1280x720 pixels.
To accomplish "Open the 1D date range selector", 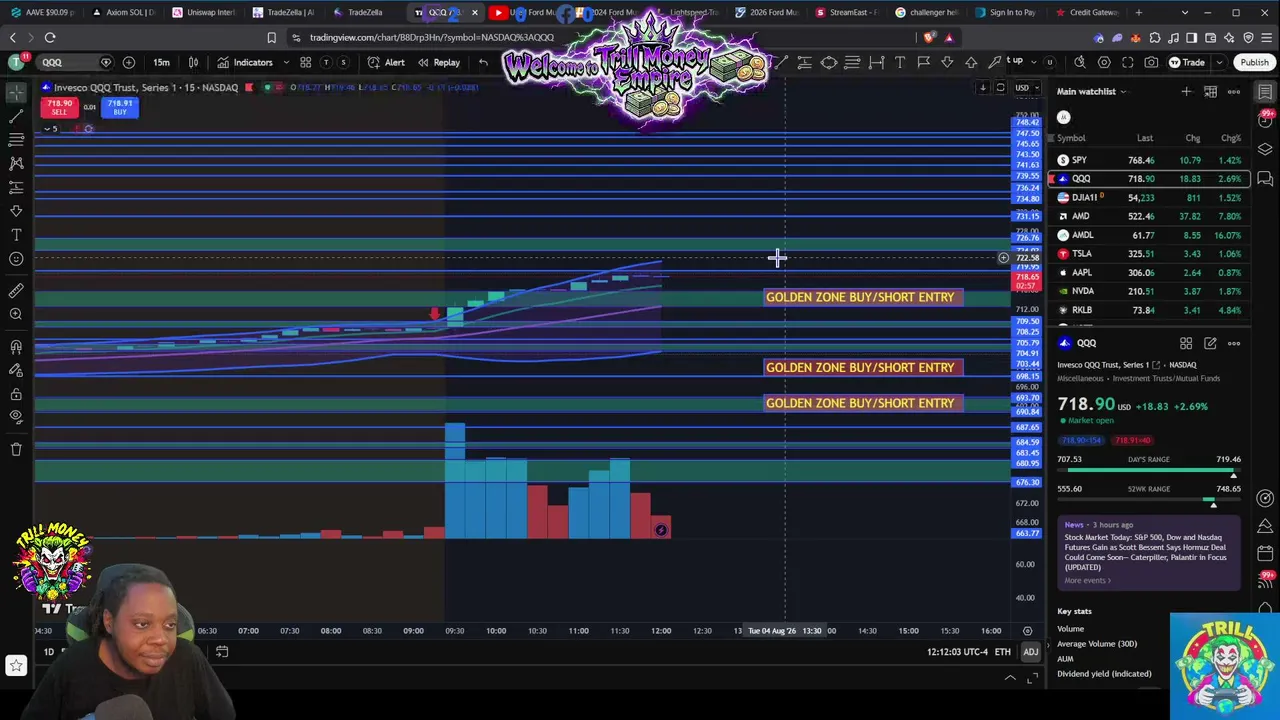I will point(48,652).
